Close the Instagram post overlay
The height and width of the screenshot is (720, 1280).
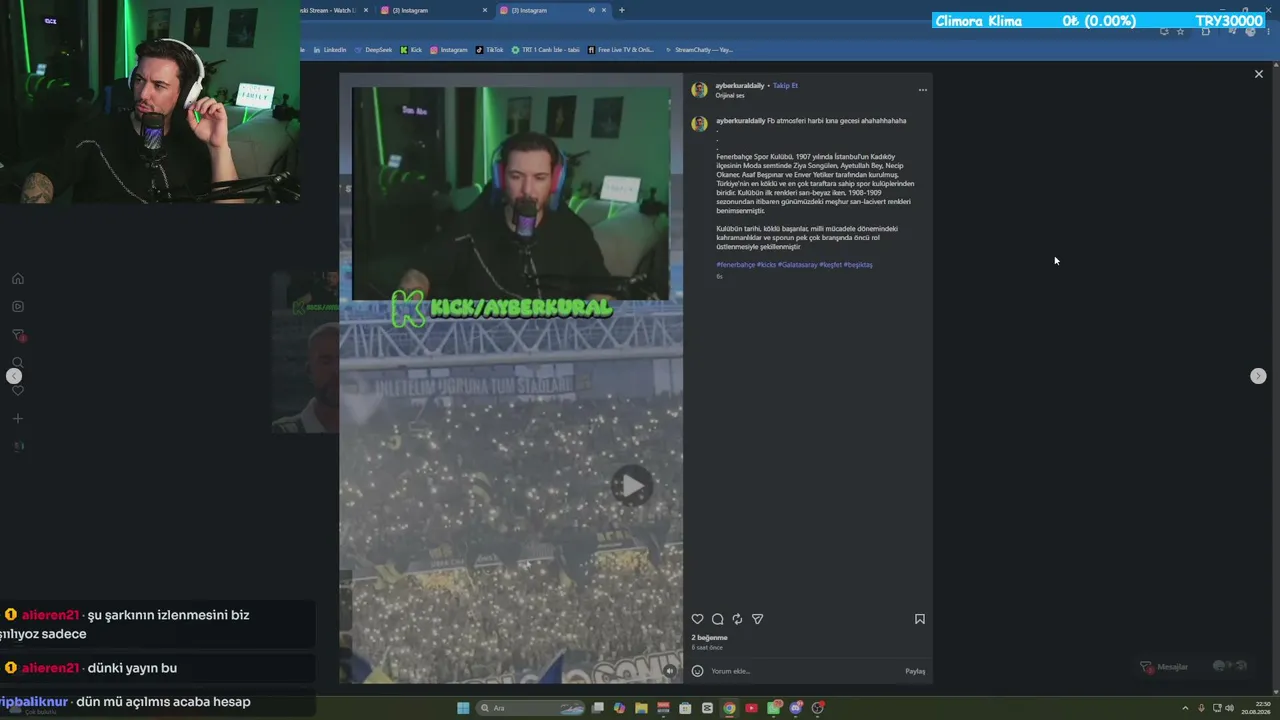[x=1259, y=74]
